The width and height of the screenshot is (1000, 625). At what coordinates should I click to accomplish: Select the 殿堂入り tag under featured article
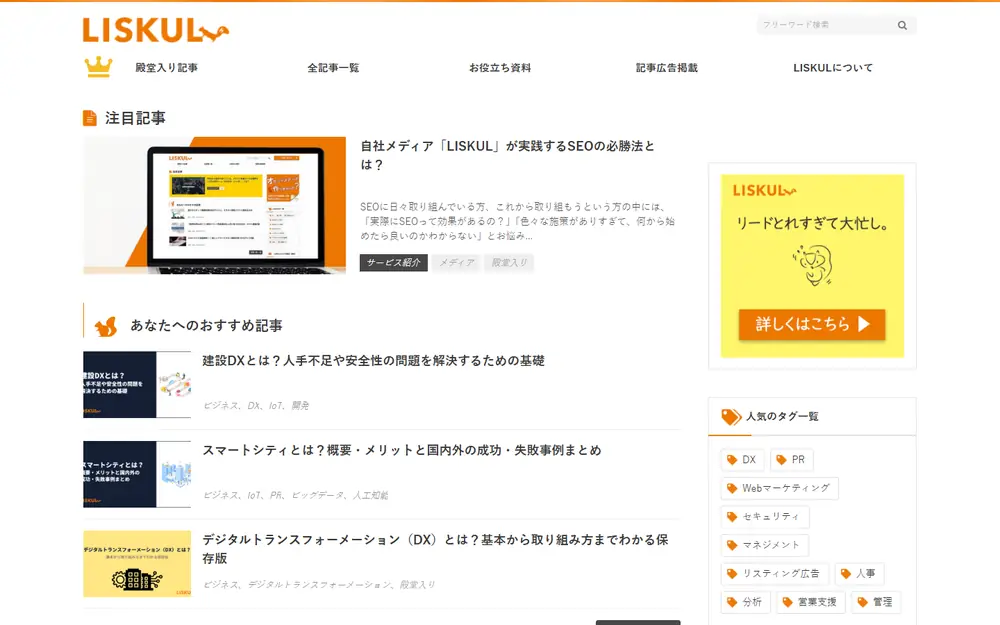(509, 263)
